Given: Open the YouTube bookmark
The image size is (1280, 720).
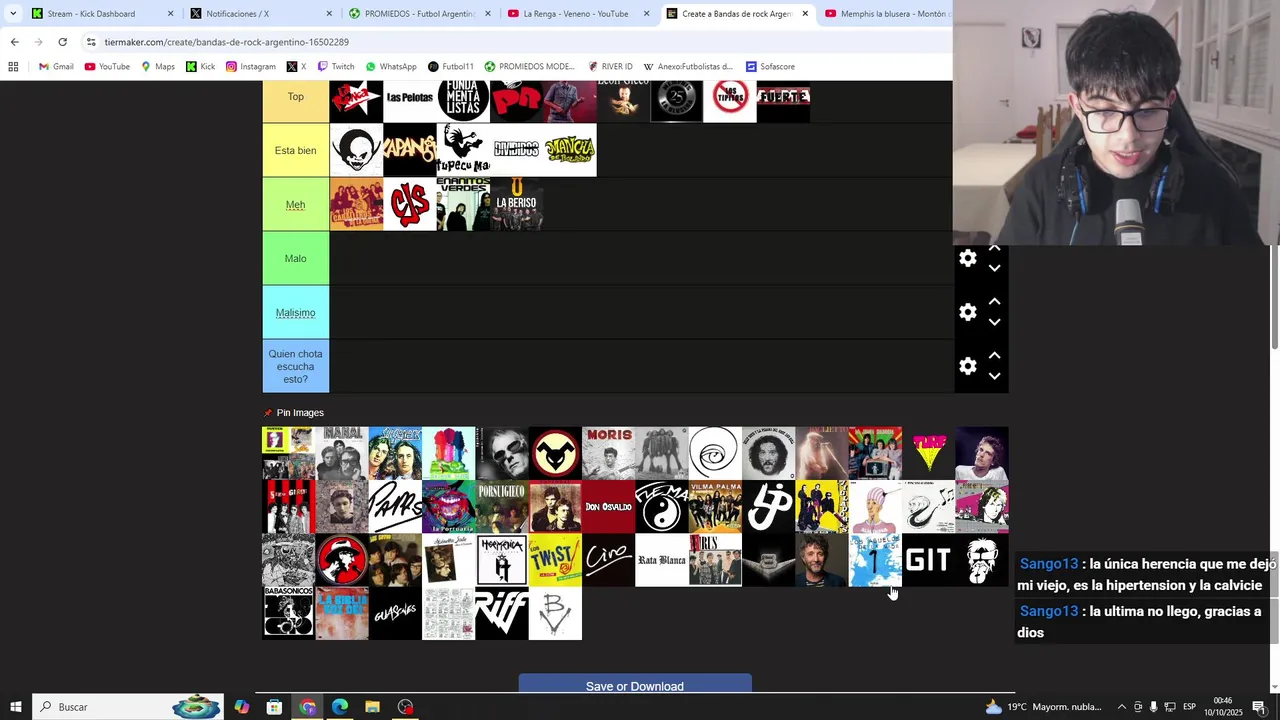Looking at the screenshot, I should 107,67.
